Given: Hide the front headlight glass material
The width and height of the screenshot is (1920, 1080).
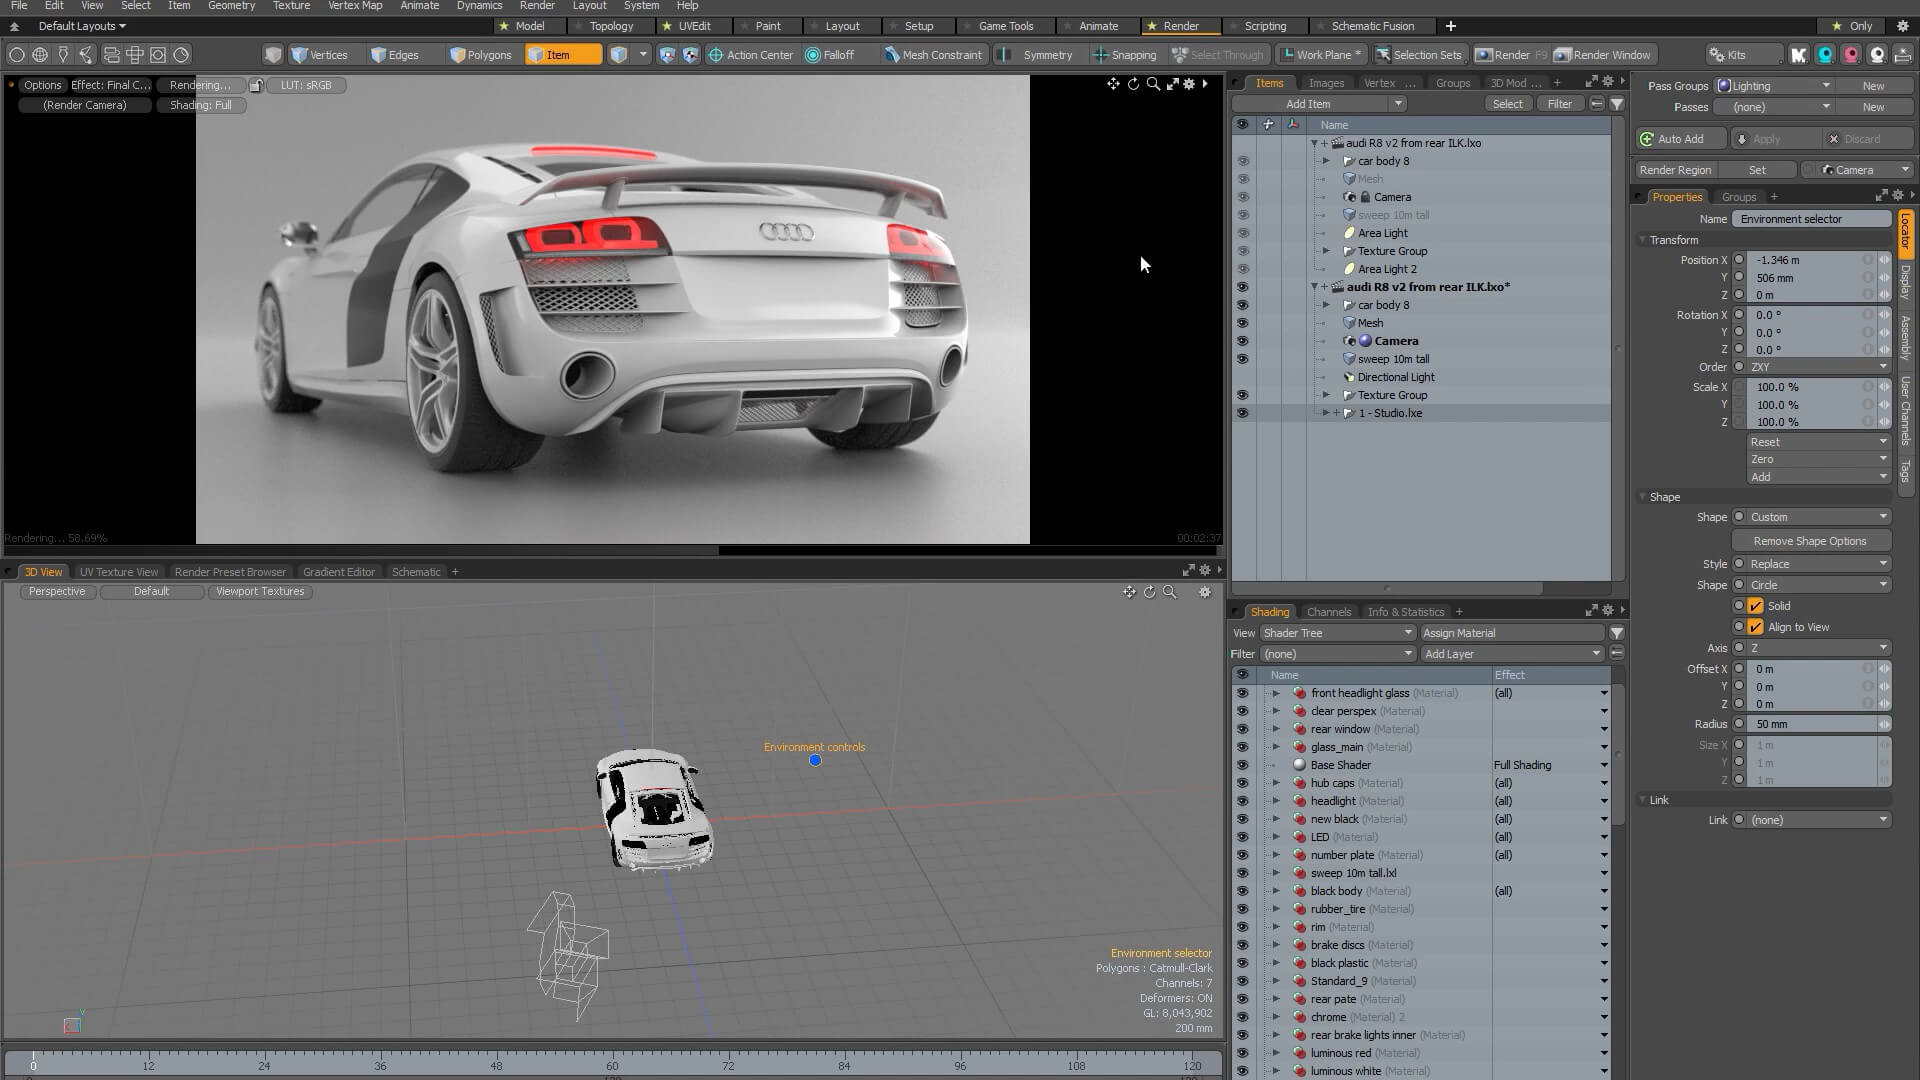Looking at the screenshot, I should pos(1242,693).
